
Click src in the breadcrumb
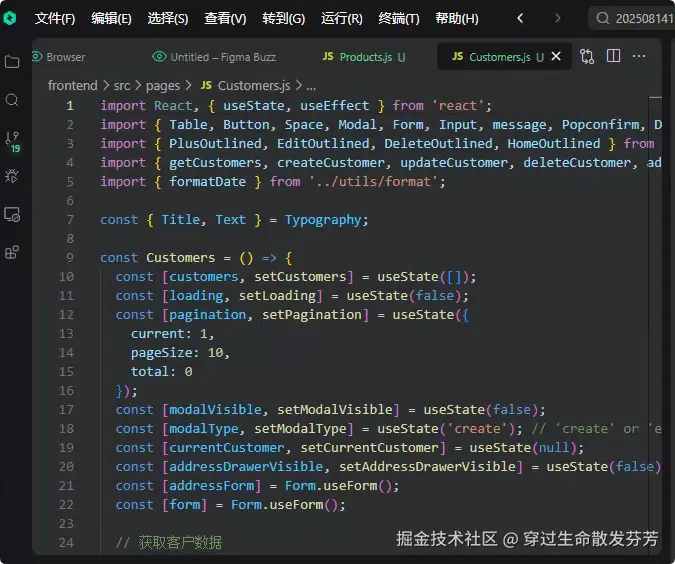(x=122, y=86)
